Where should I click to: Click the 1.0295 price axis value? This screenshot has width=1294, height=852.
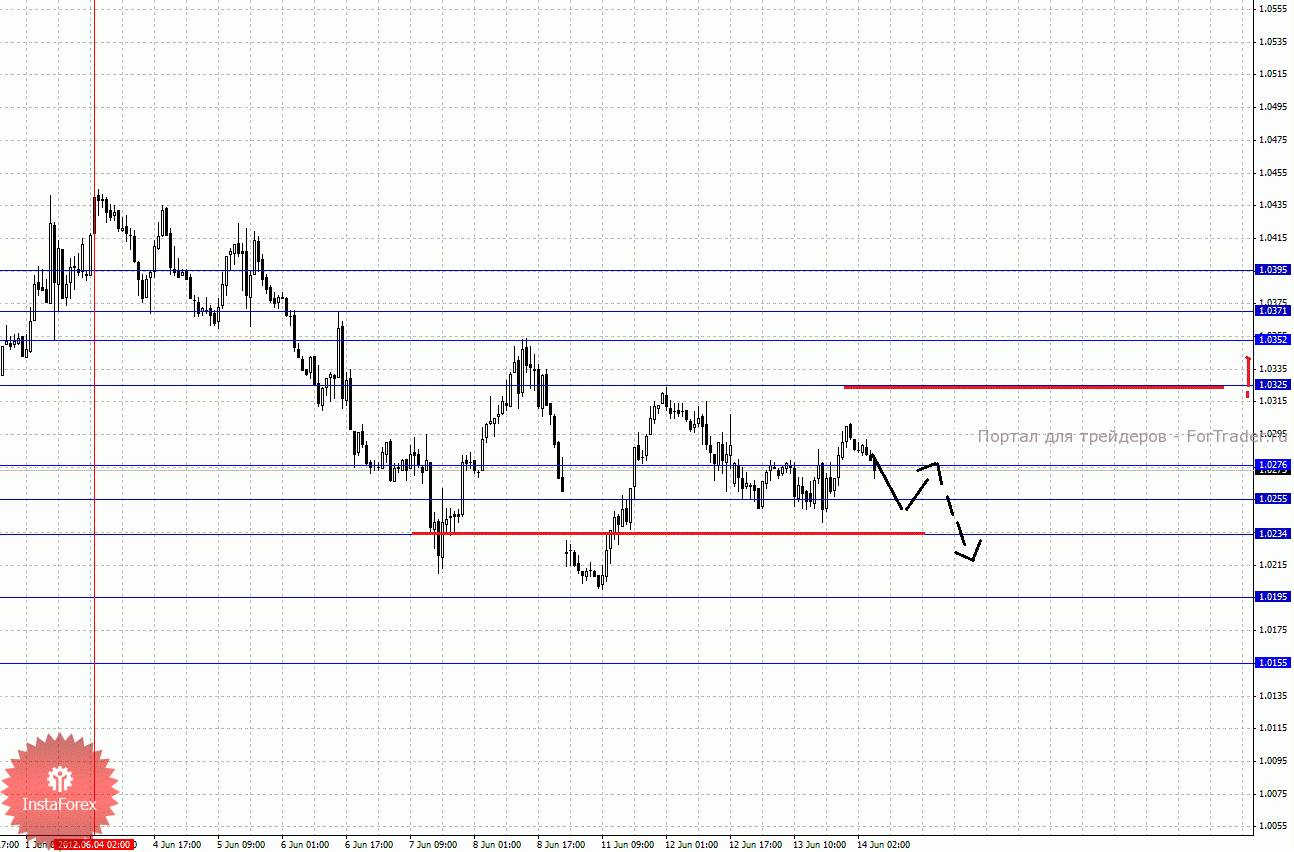pos(1273,434)
